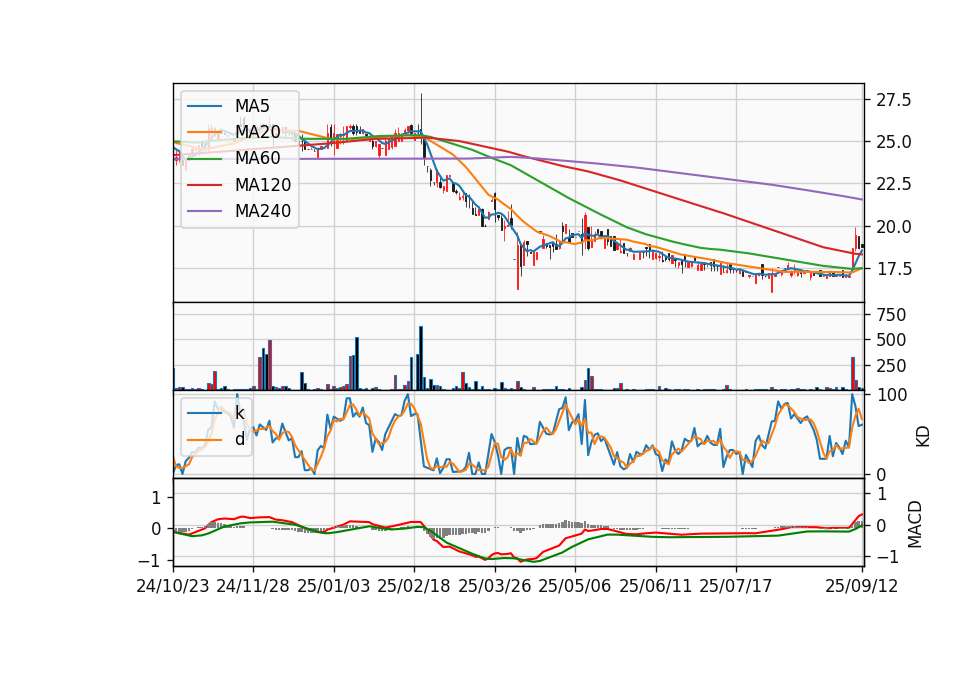Click the left MACD axis -1 tick
The height and width of the screenshot is (690, 960).
tap(149, 561)
